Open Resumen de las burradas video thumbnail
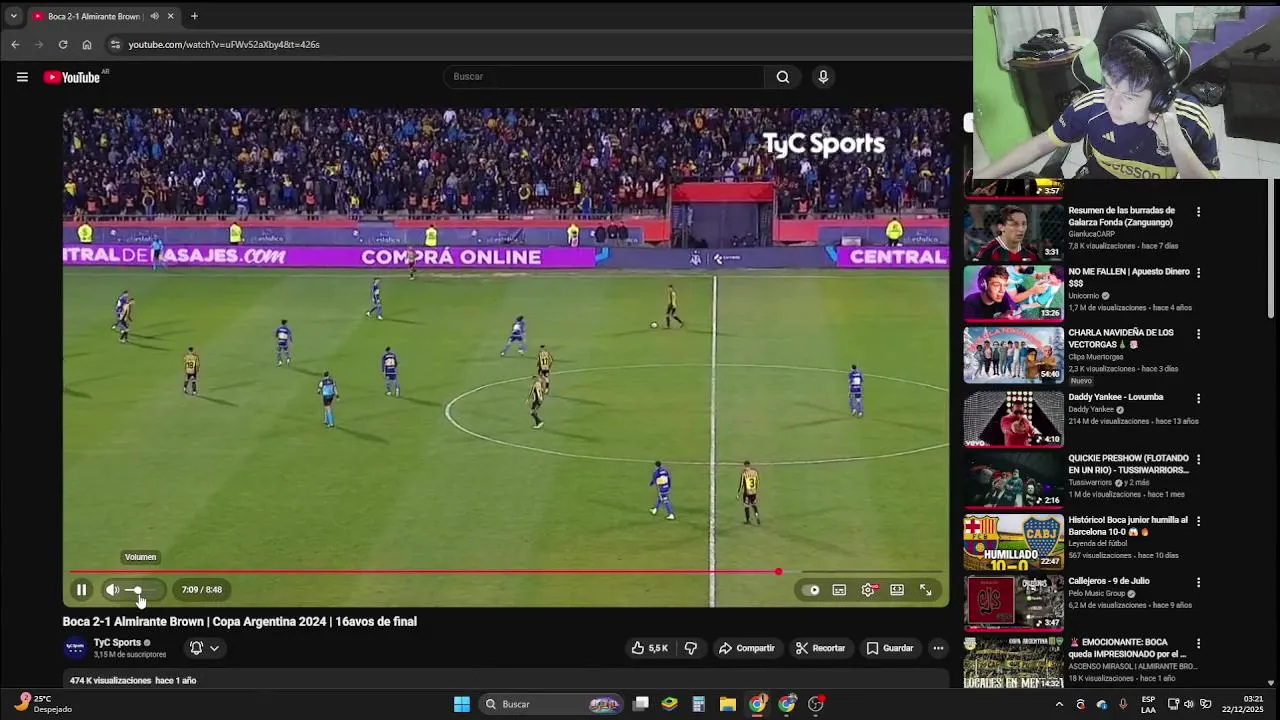This screenshot has width=1280, height=720. coord(1013,232)
